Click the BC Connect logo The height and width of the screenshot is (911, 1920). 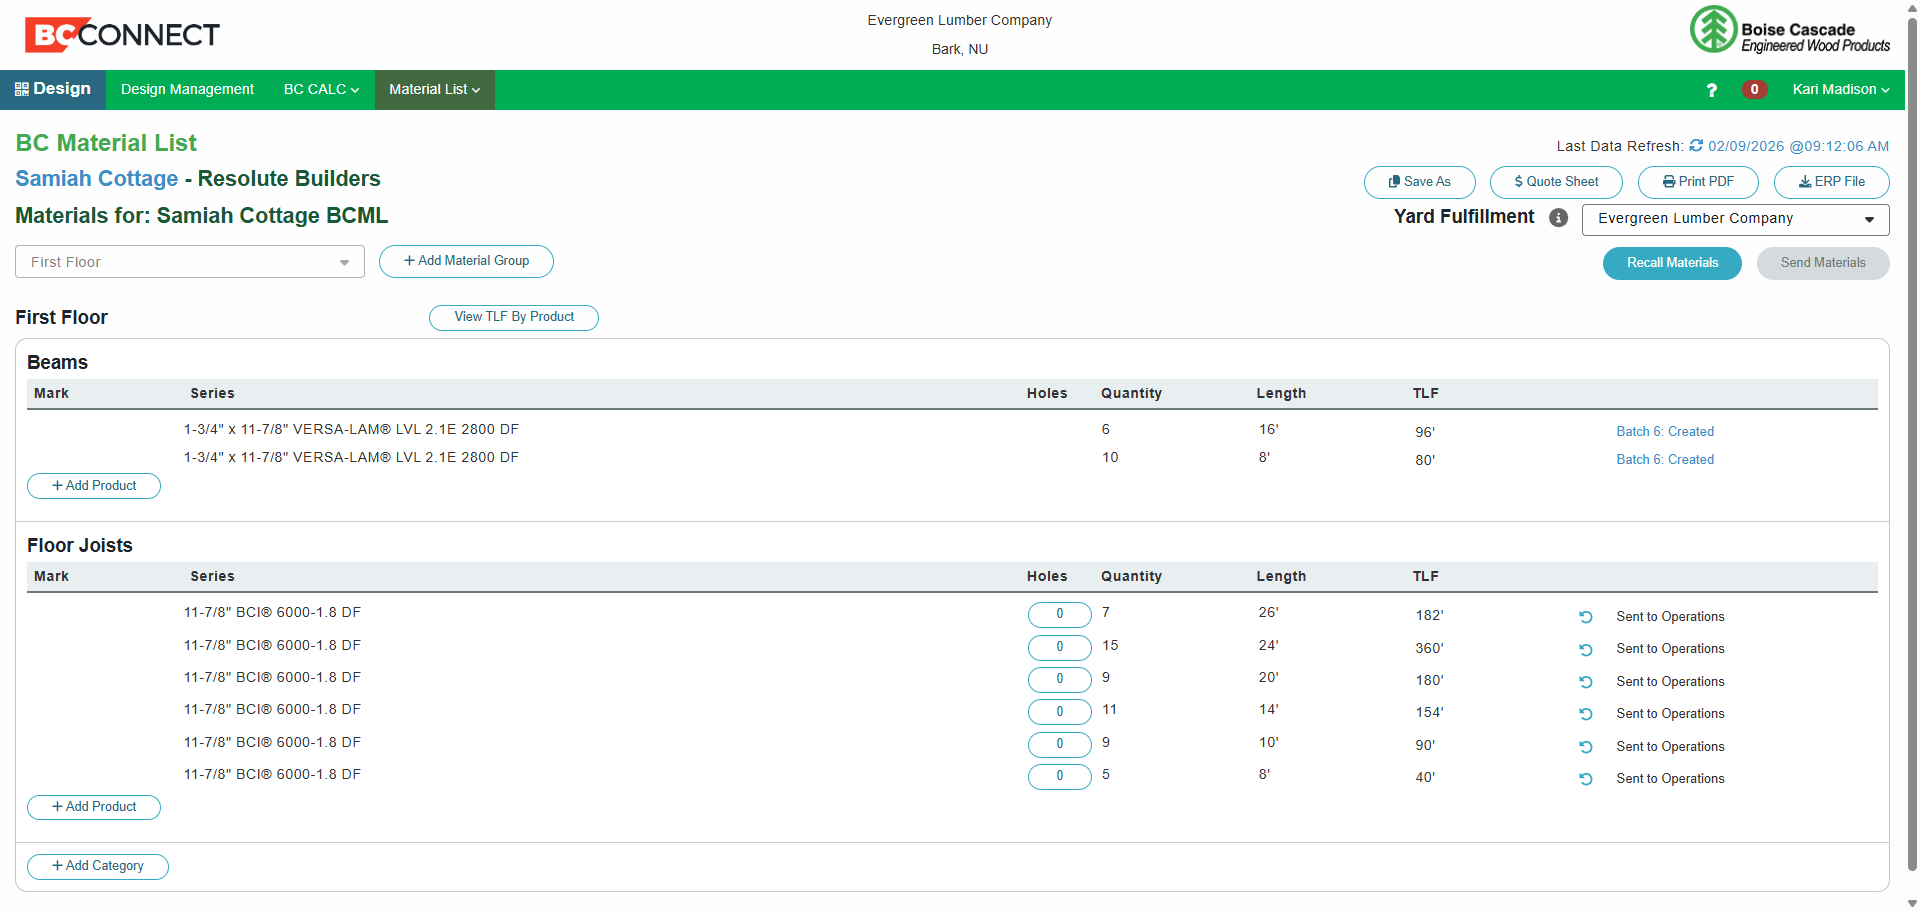122,35
